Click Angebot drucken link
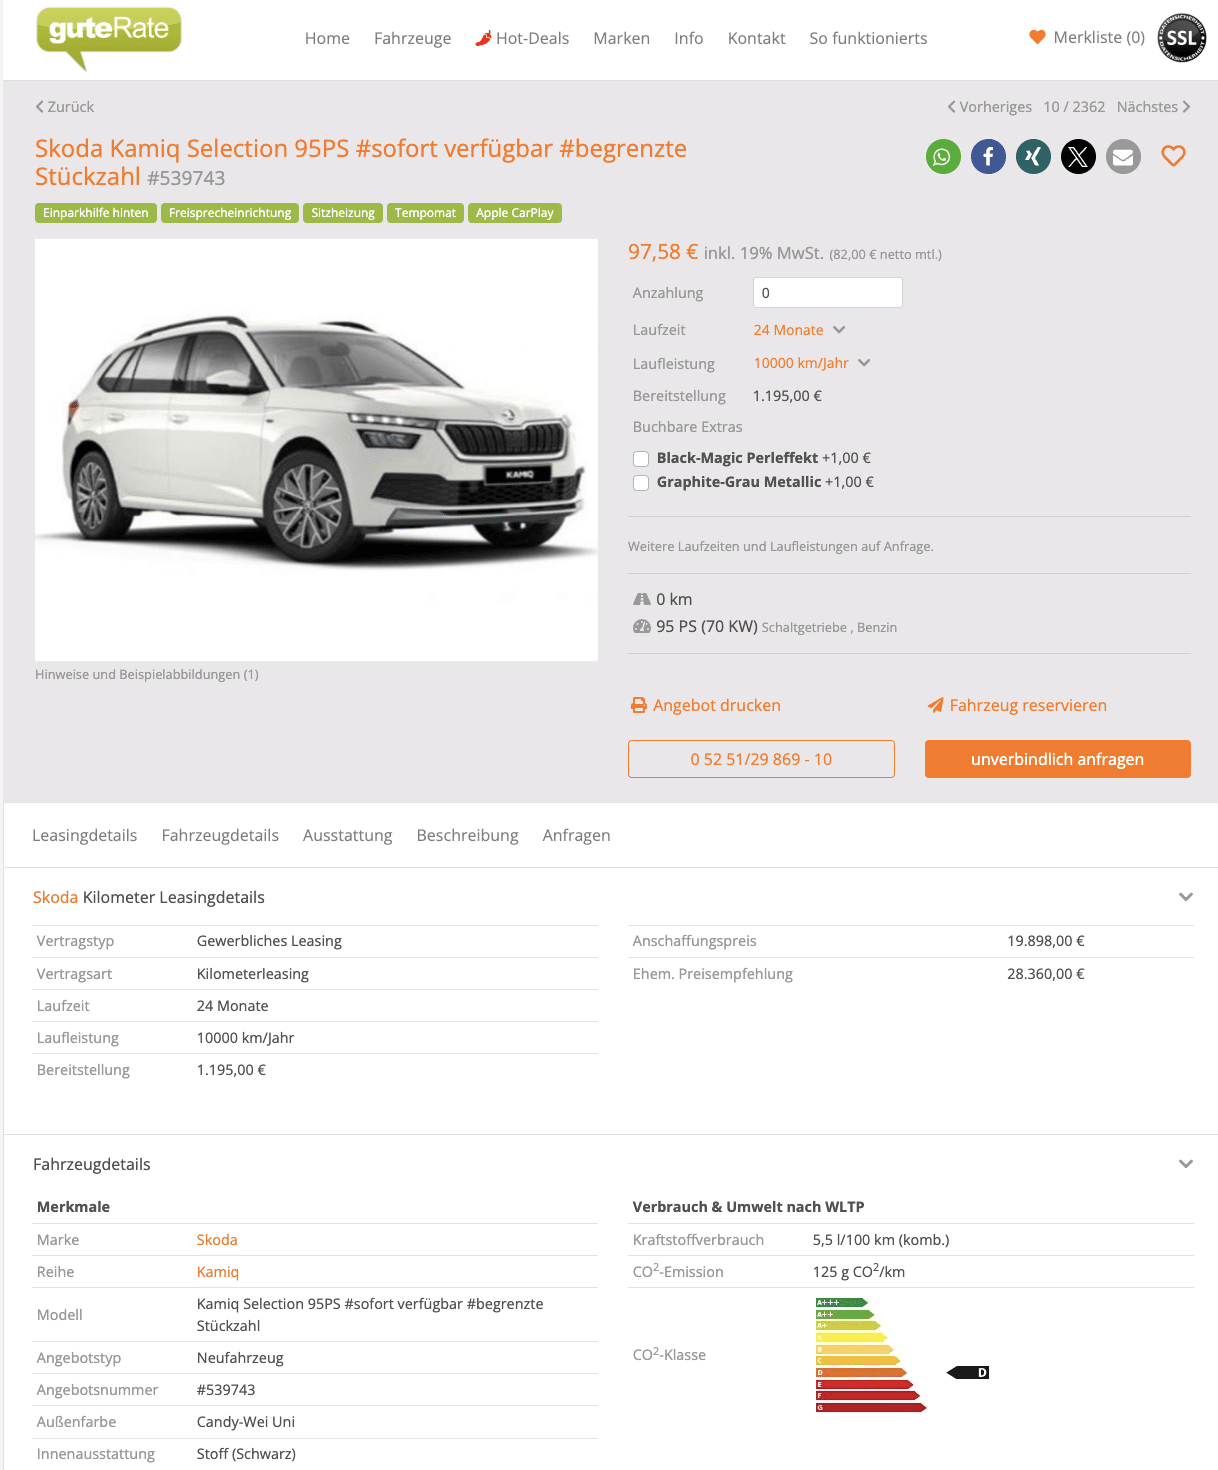The image size is (1218, 1470). pos(706,705)
